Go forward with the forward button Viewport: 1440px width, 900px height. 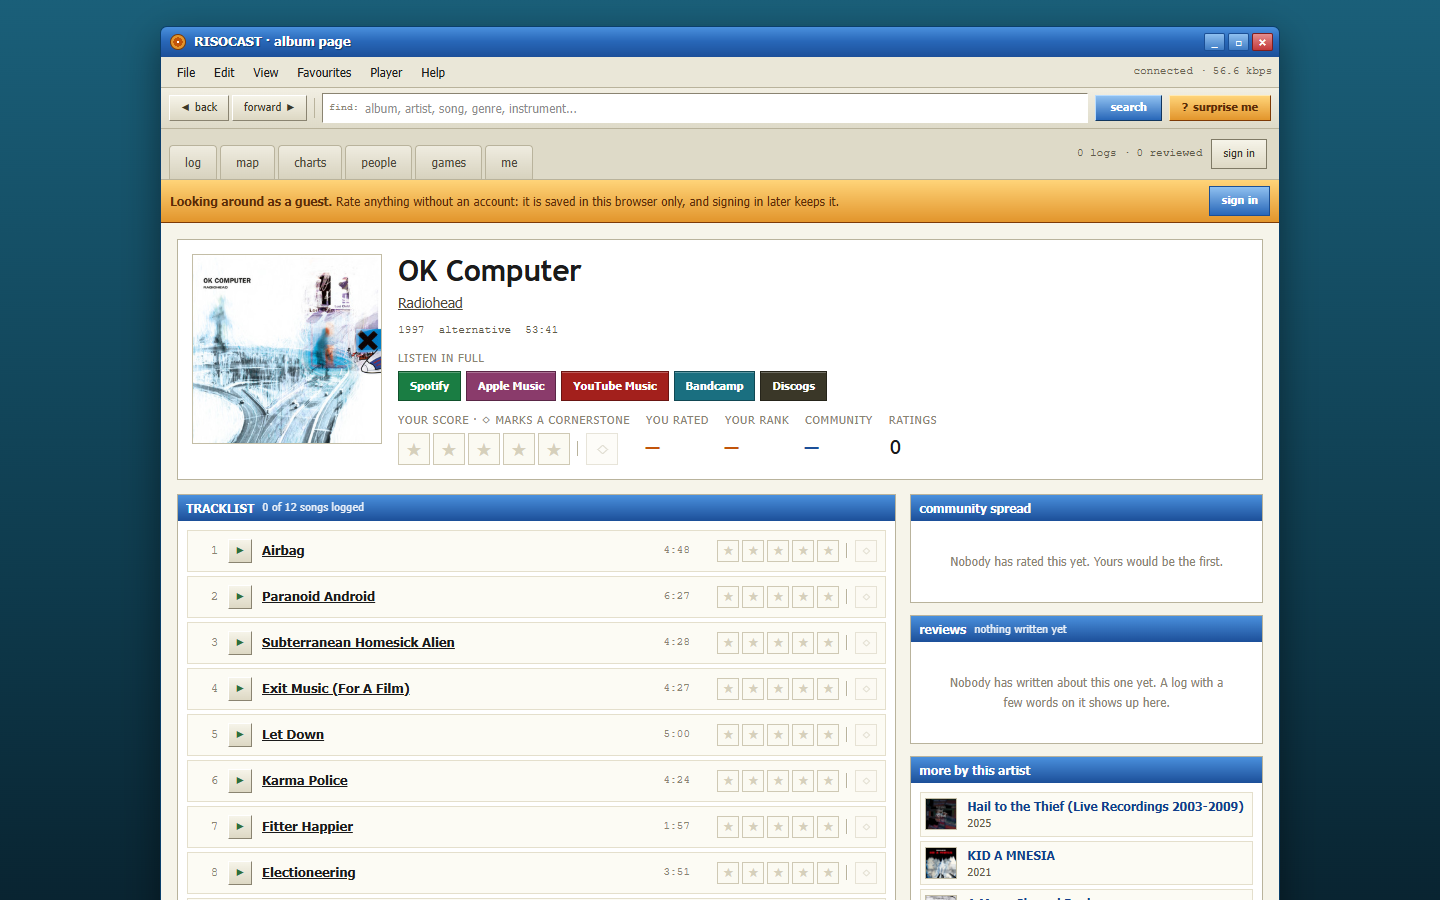[x=269, y=108]
